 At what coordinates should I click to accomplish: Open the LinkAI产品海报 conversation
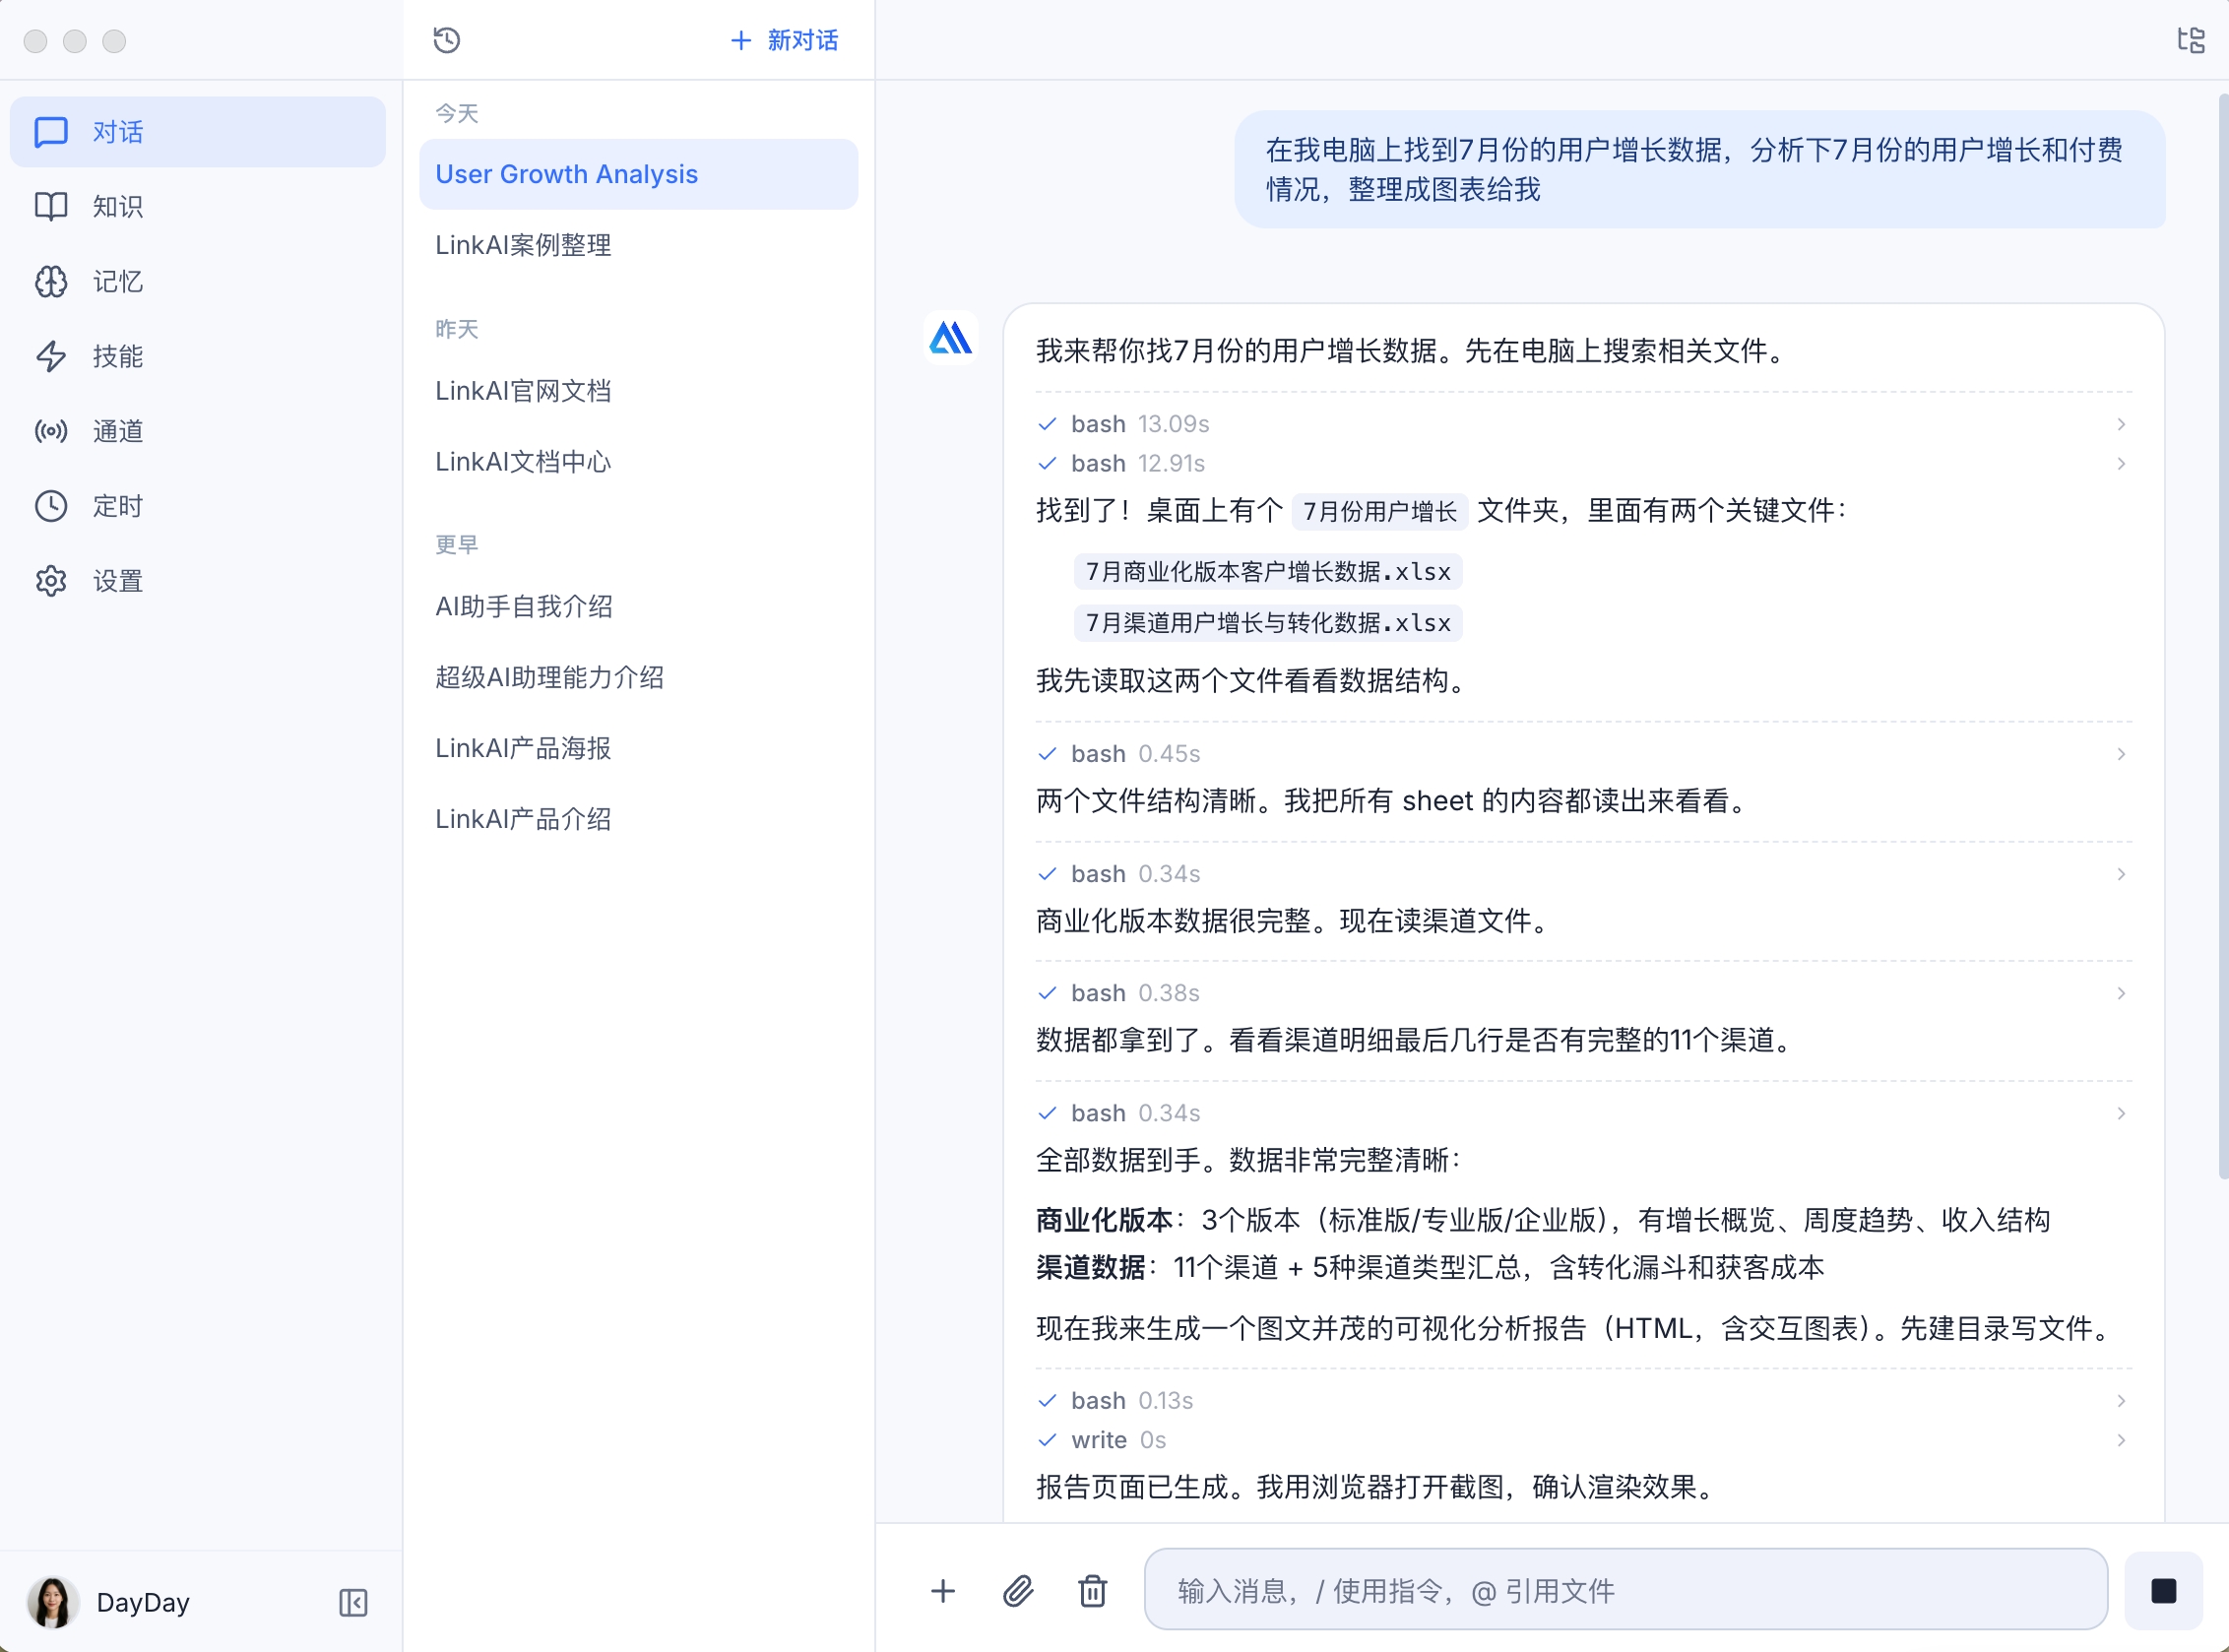coord(638,748)
